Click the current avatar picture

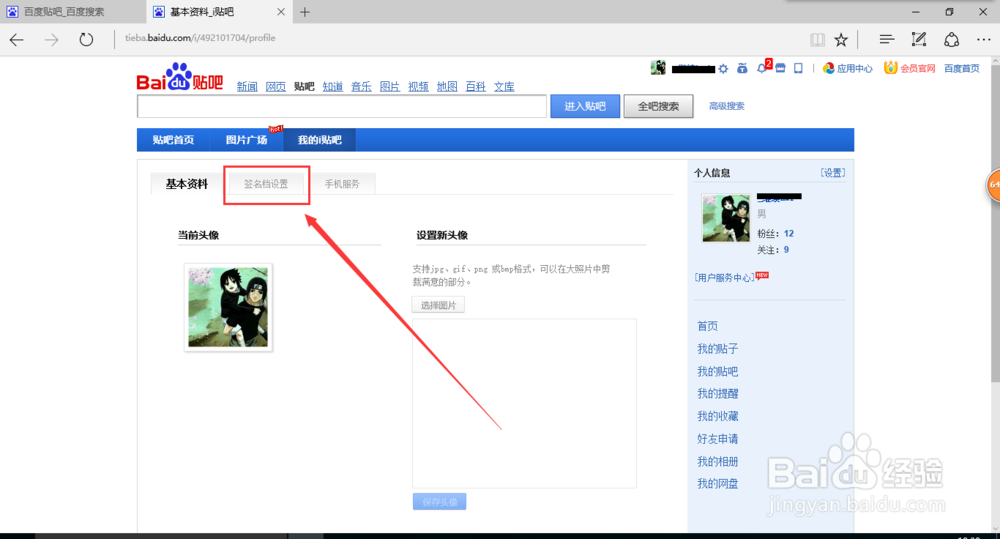click(x=228, y=307)
